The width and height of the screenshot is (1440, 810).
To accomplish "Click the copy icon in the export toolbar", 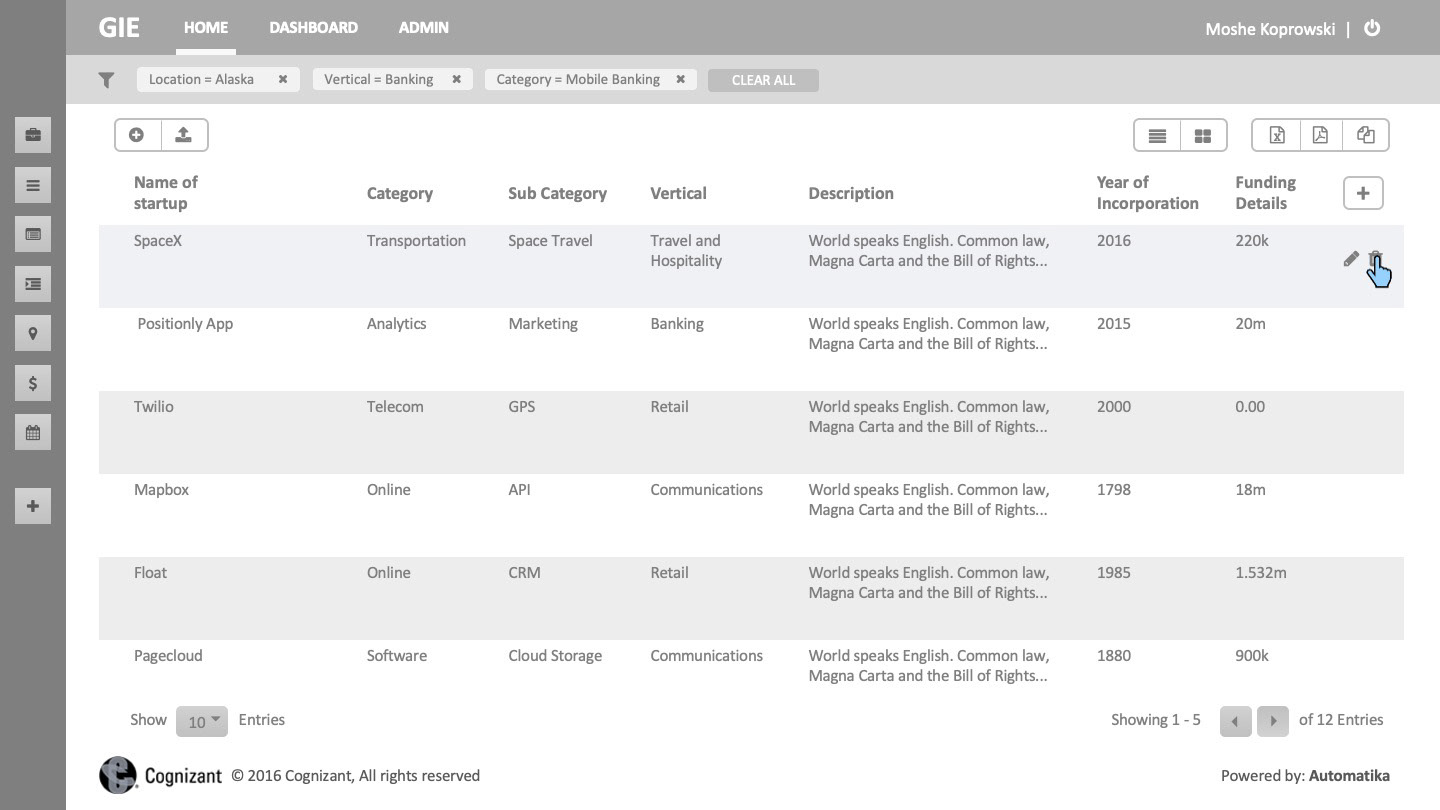I will coord(1365,135).
